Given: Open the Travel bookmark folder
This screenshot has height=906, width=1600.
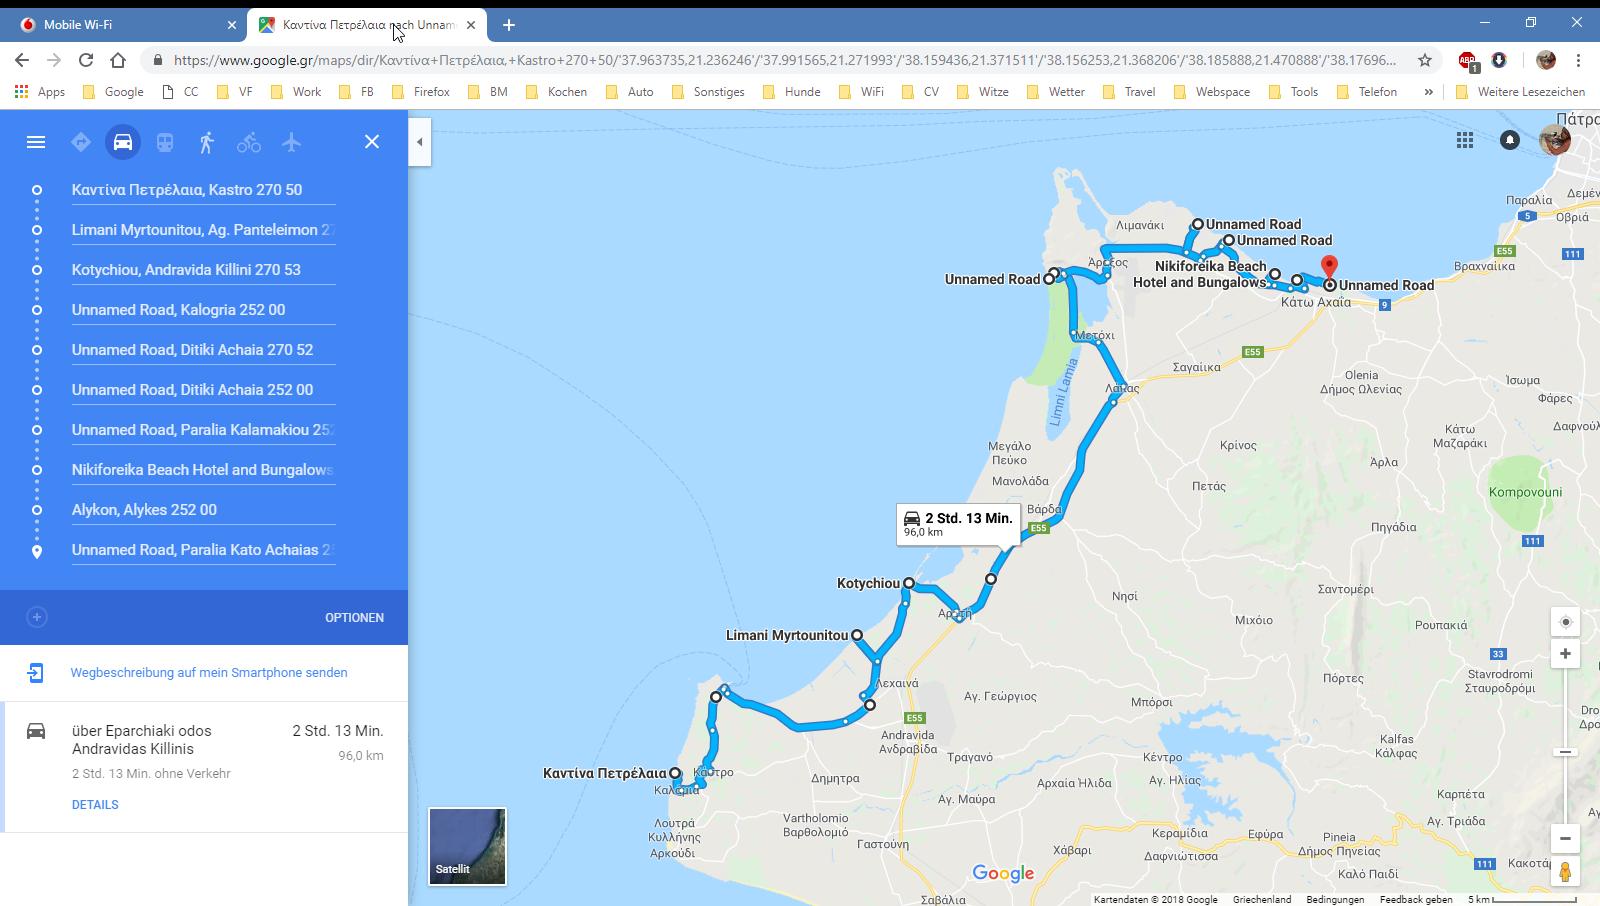Looking at the screenshot, I should pos(1129,91).
